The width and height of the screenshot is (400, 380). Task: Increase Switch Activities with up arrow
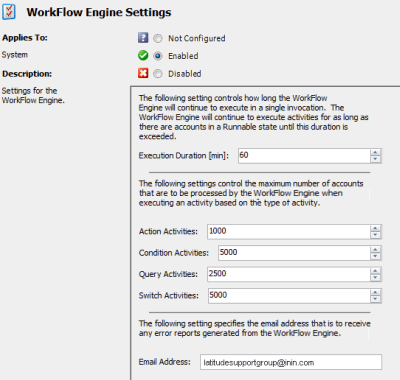[375, 292]
